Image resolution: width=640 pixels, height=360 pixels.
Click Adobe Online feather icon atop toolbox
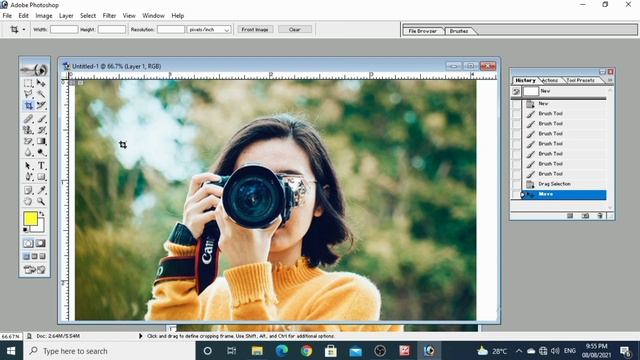pos(35,70)
